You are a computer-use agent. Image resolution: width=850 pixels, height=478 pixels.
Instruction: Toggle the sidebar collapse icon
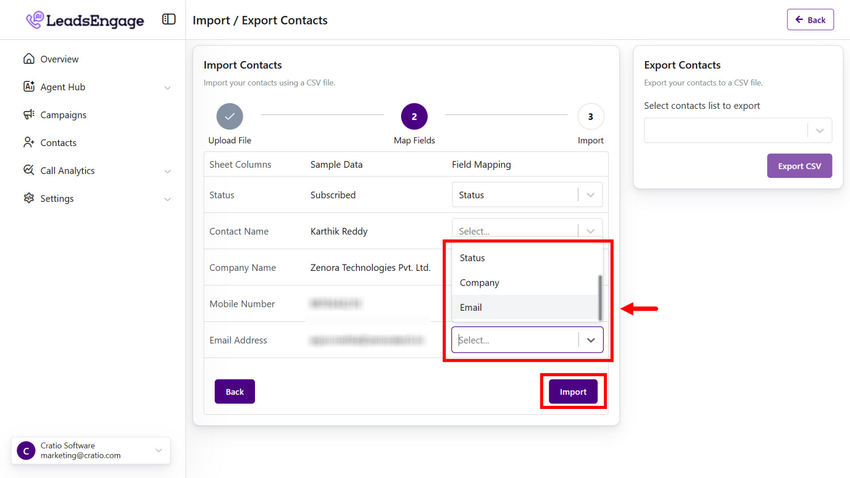coord(169,19)
